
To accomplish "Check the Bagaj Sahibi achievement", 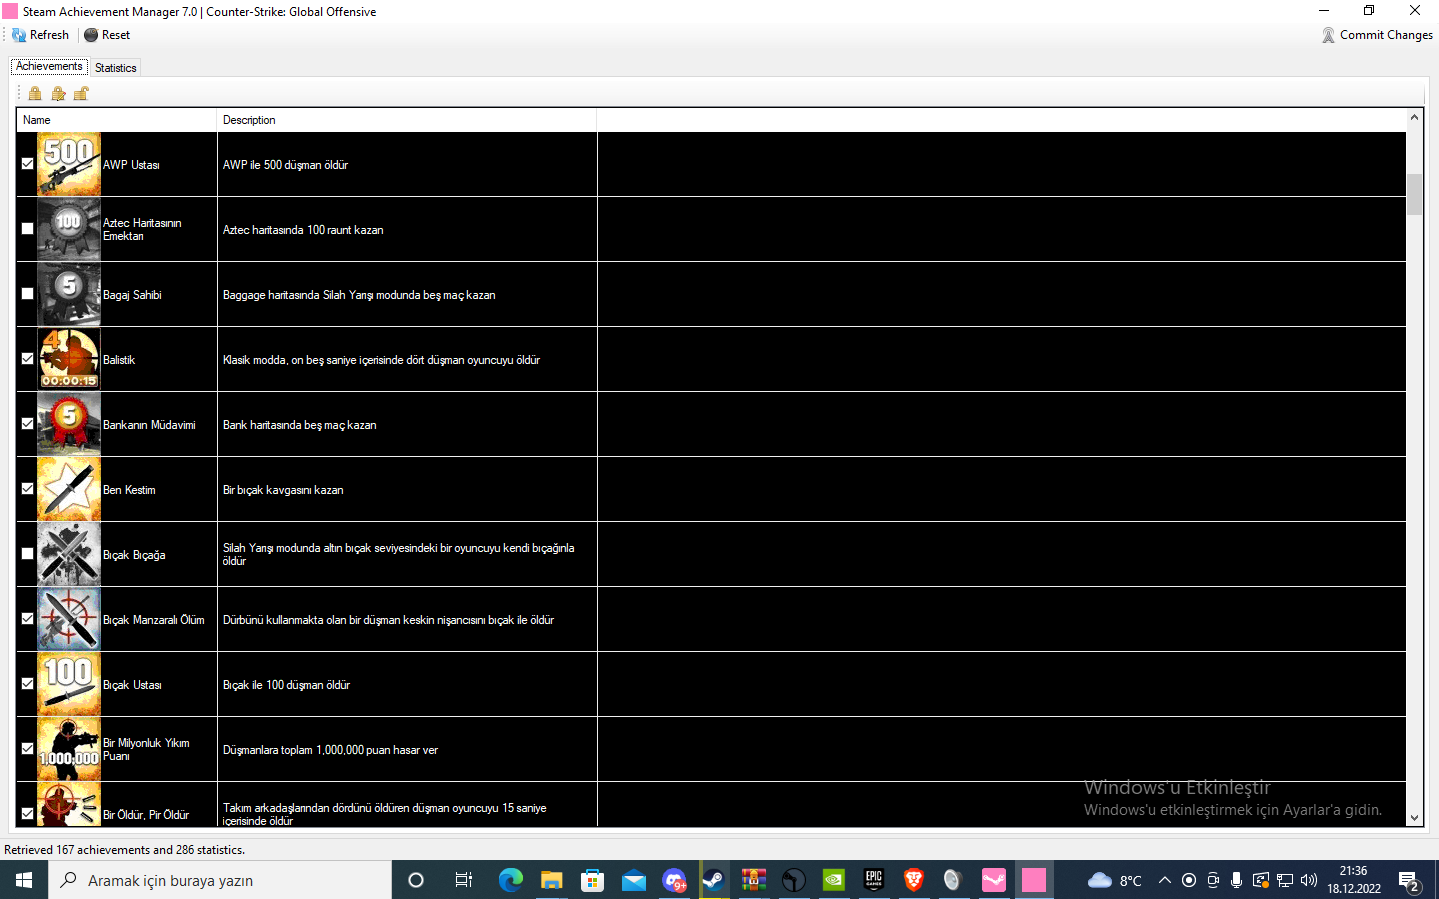I will tap(28, 294).
